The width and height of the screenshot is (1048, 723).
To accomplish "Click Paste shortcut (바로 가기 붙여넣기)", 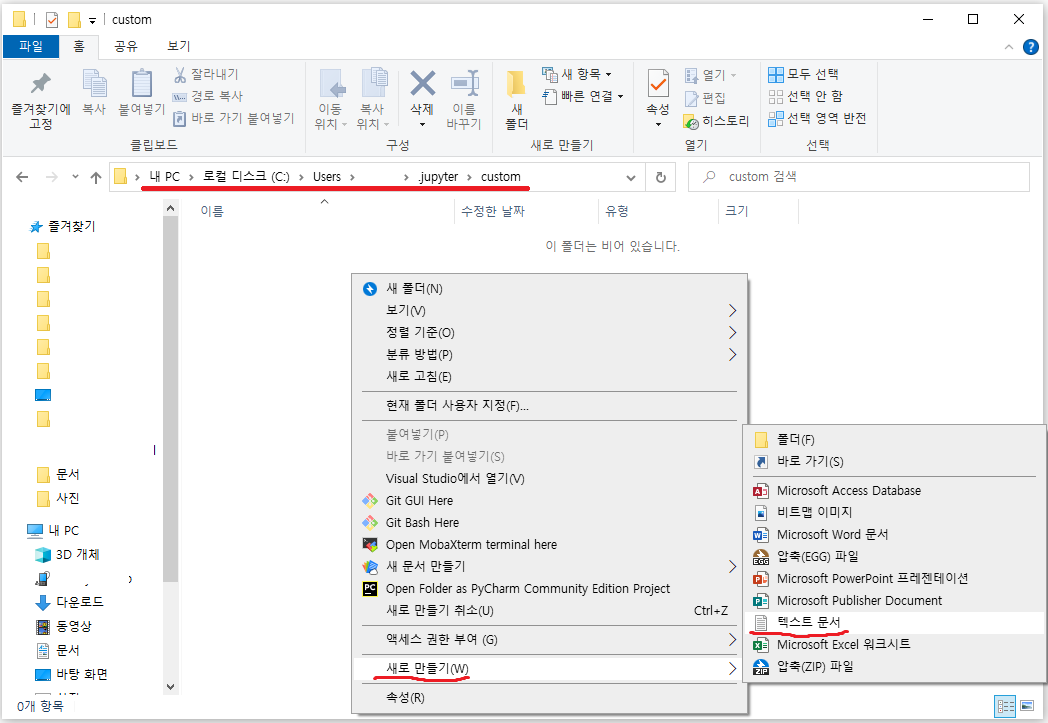I will tap(234, 118).
